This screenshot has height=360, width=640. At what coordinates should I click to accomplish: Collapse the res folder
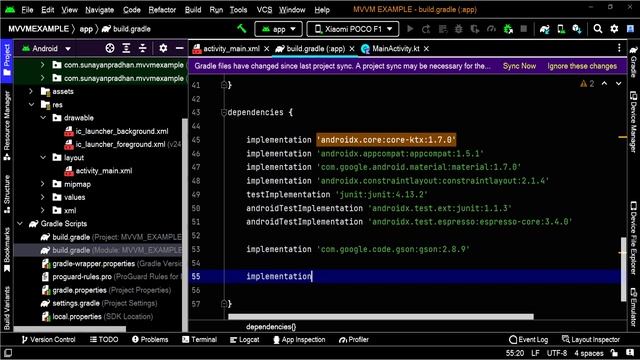point(31,104)
